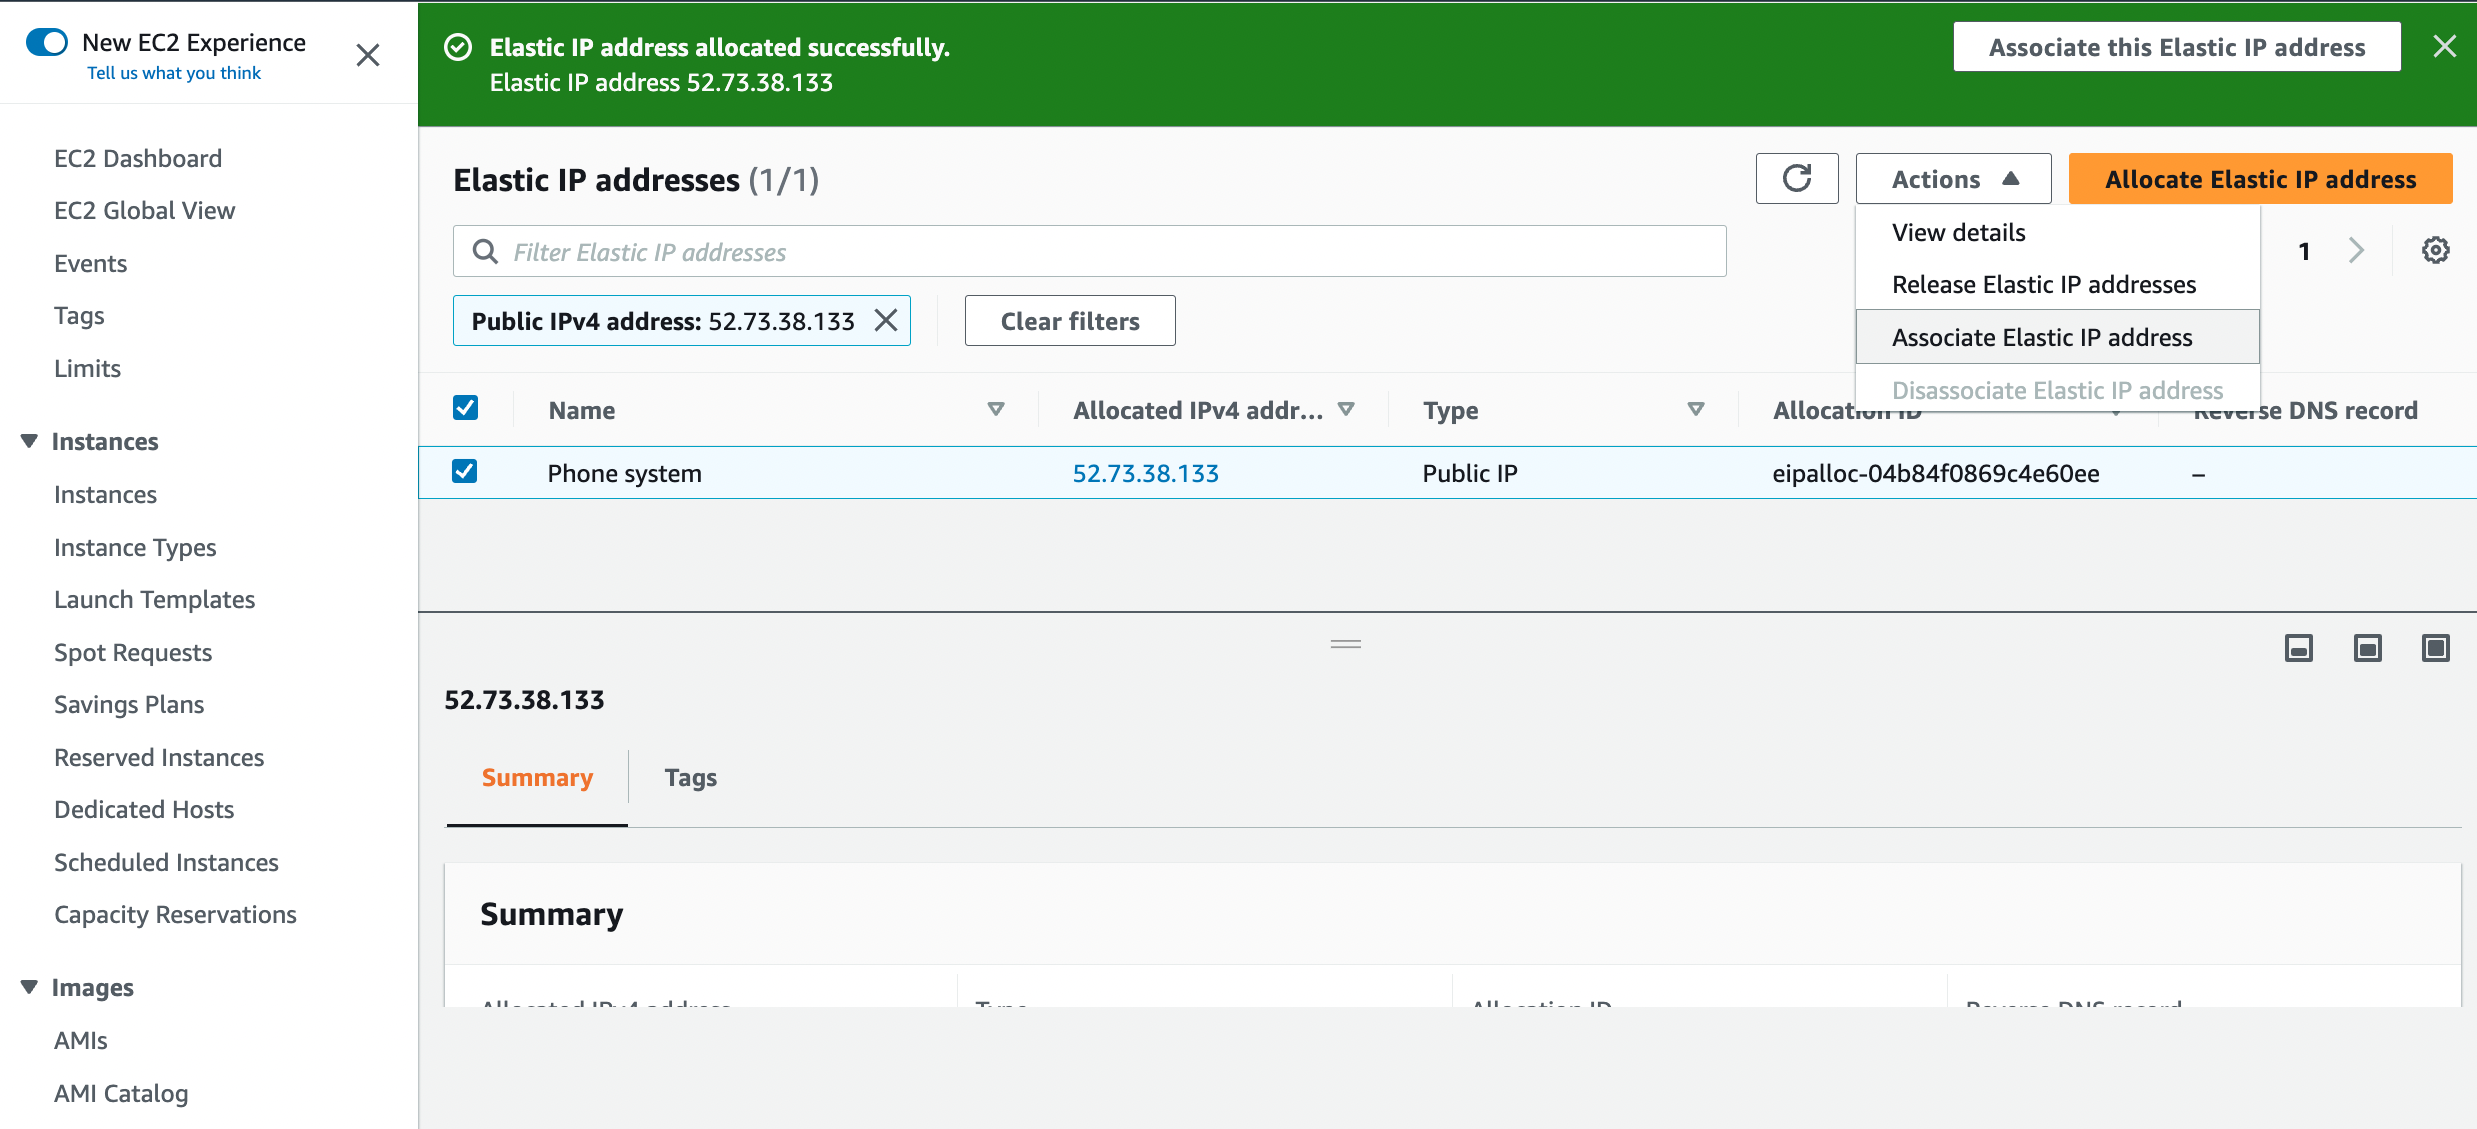Viewport: 2477px width, 1129px height.
Task: Click the Name column header
Action: (x=581, y=410)
